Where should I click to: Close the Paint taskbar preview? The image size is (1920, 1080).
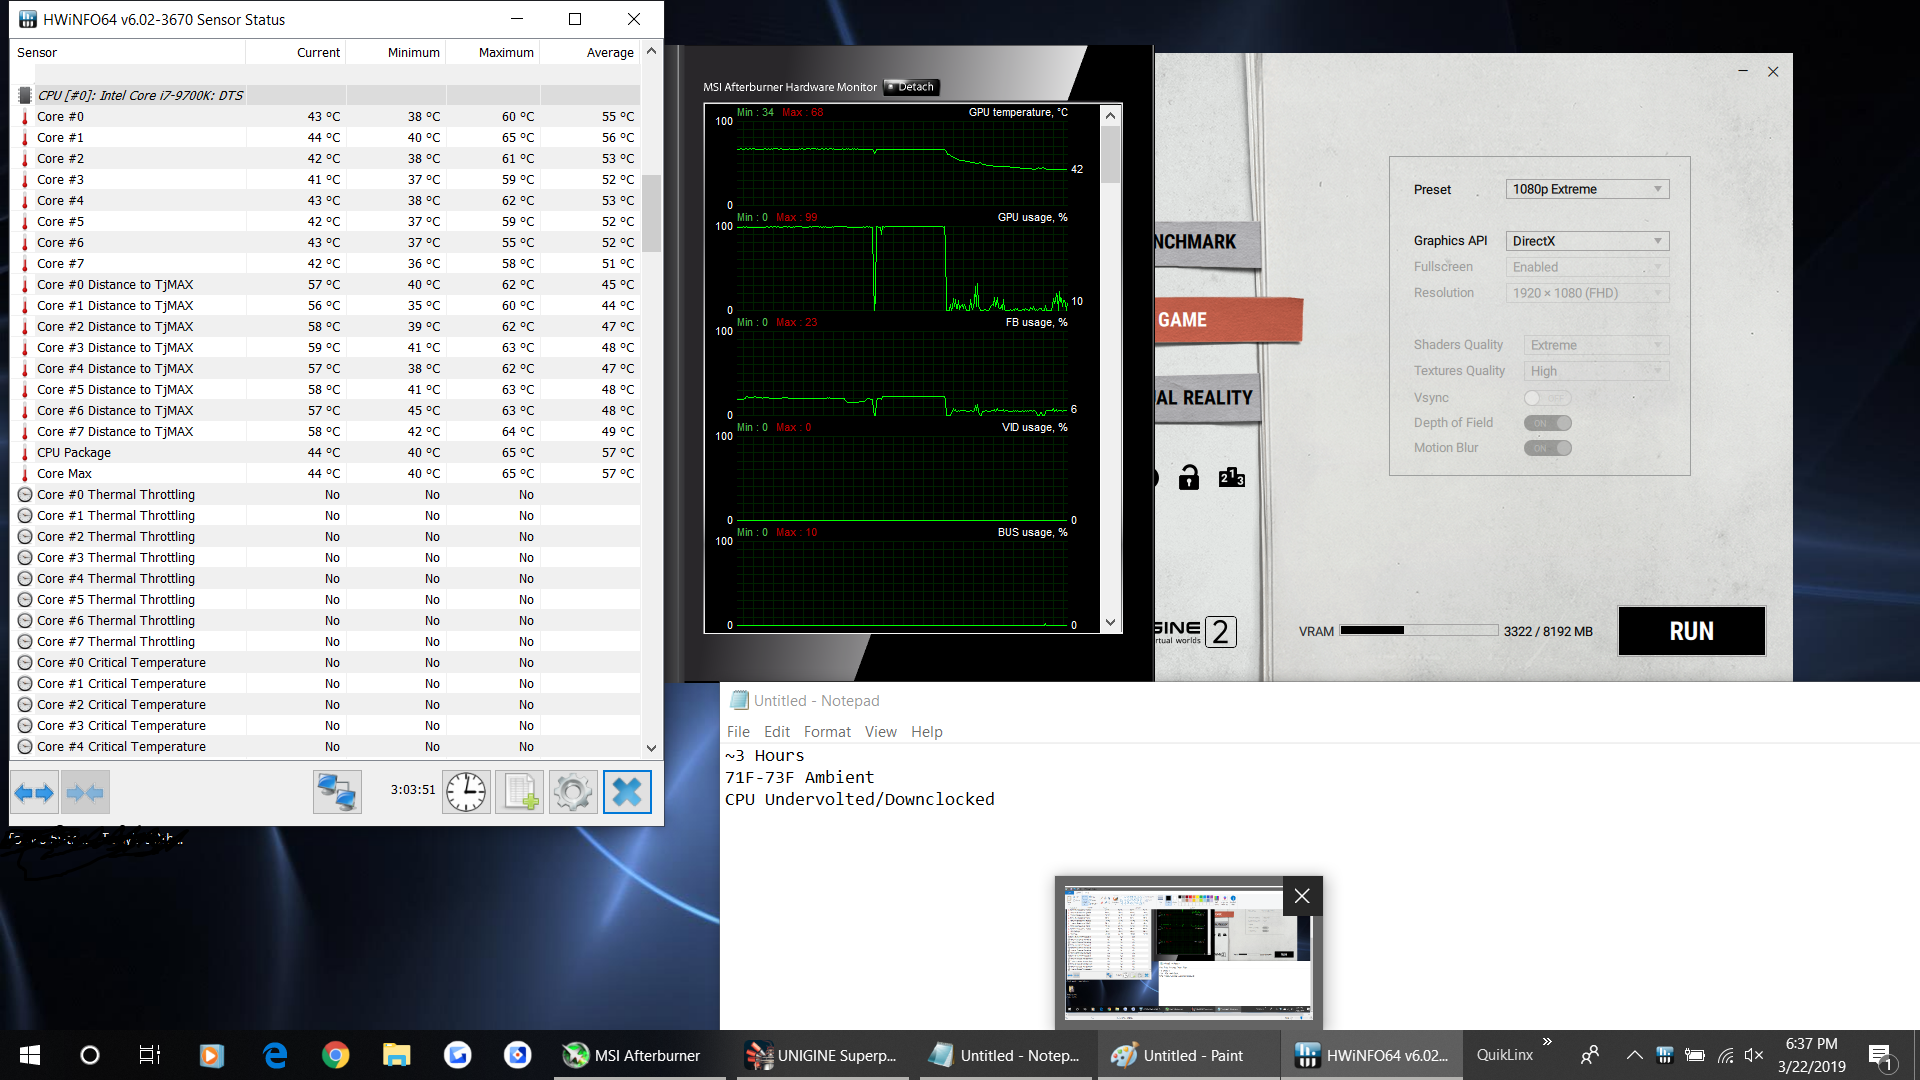tap(1302, 896)
